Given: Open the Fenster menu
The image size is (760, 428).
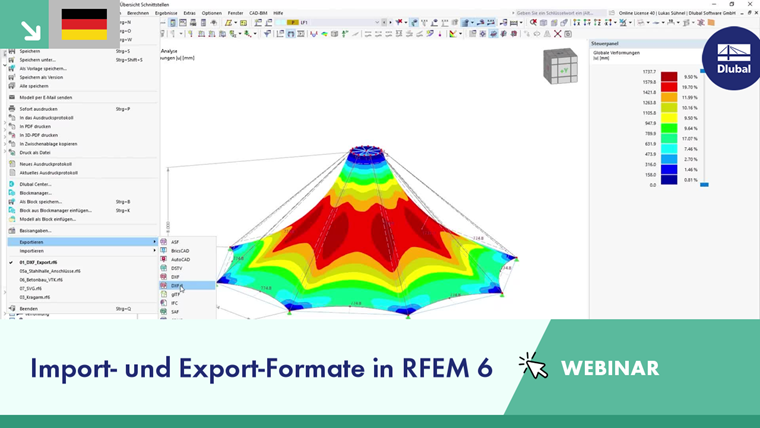Looking at the screenshot, I should tap(236, 13).
